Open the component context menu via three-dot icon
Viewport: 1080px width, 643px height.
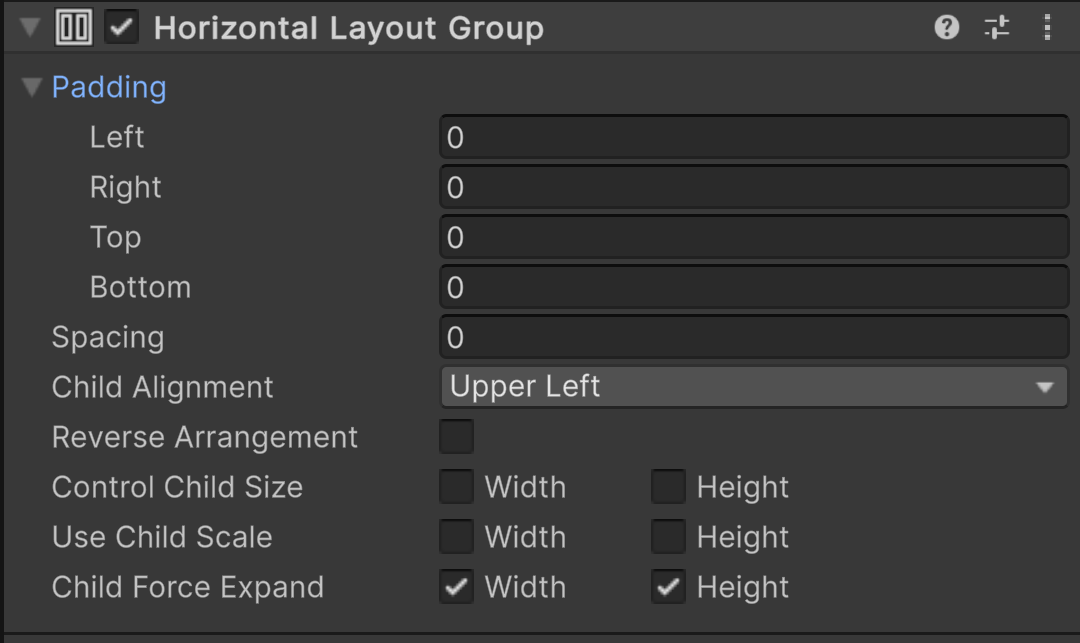[x=1047, y=27]
